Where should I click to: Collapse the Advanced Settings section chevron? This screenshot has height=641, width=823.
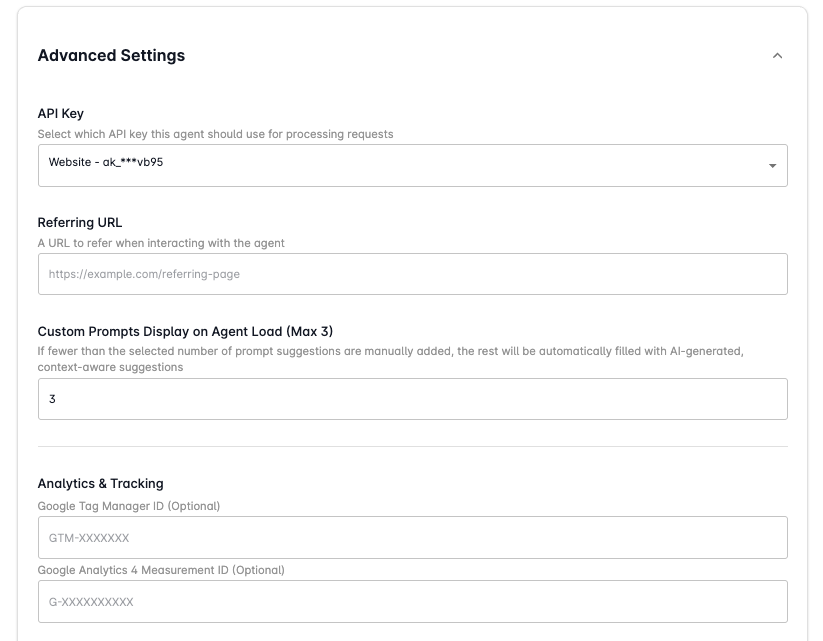tap(777, 56)
